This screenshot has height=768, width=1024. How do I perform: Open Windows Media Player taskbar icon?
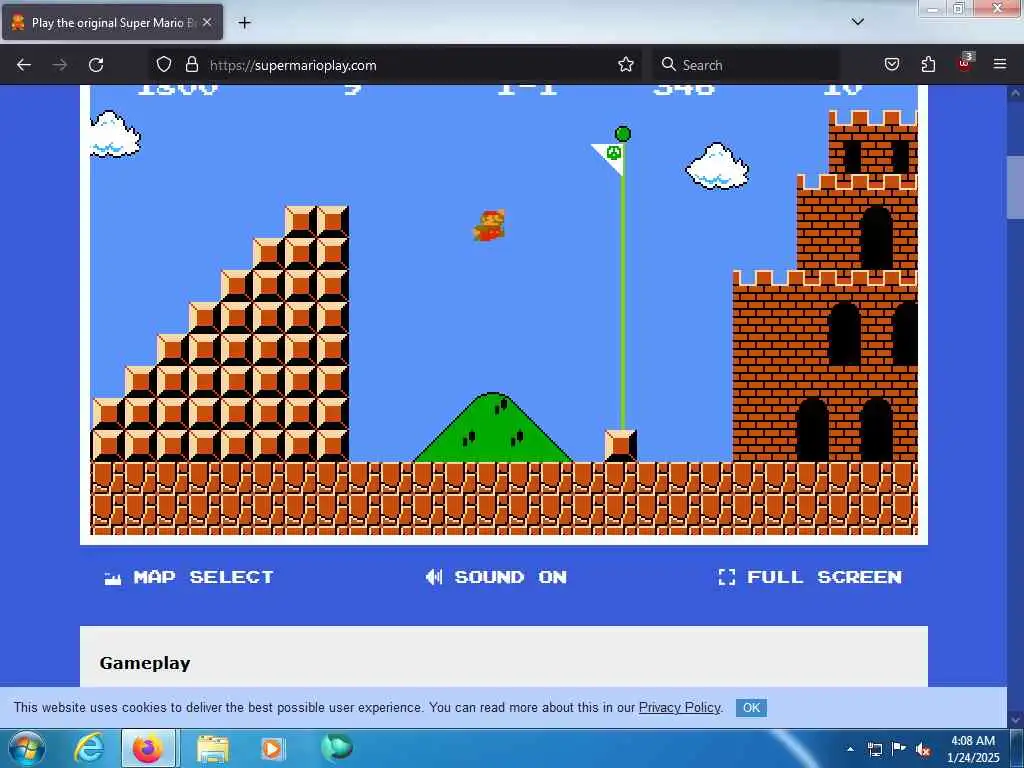click(272, 748)
